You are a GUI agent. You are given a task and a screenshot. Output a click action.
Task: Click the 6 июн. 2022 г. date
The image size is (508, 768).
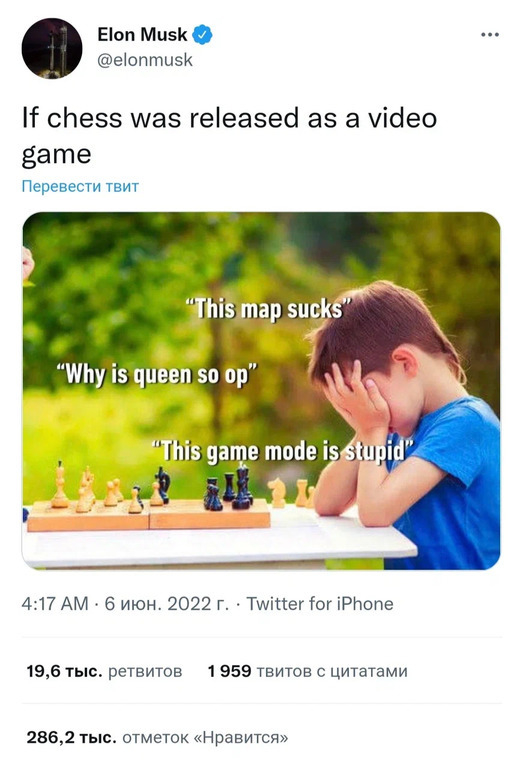167,603
